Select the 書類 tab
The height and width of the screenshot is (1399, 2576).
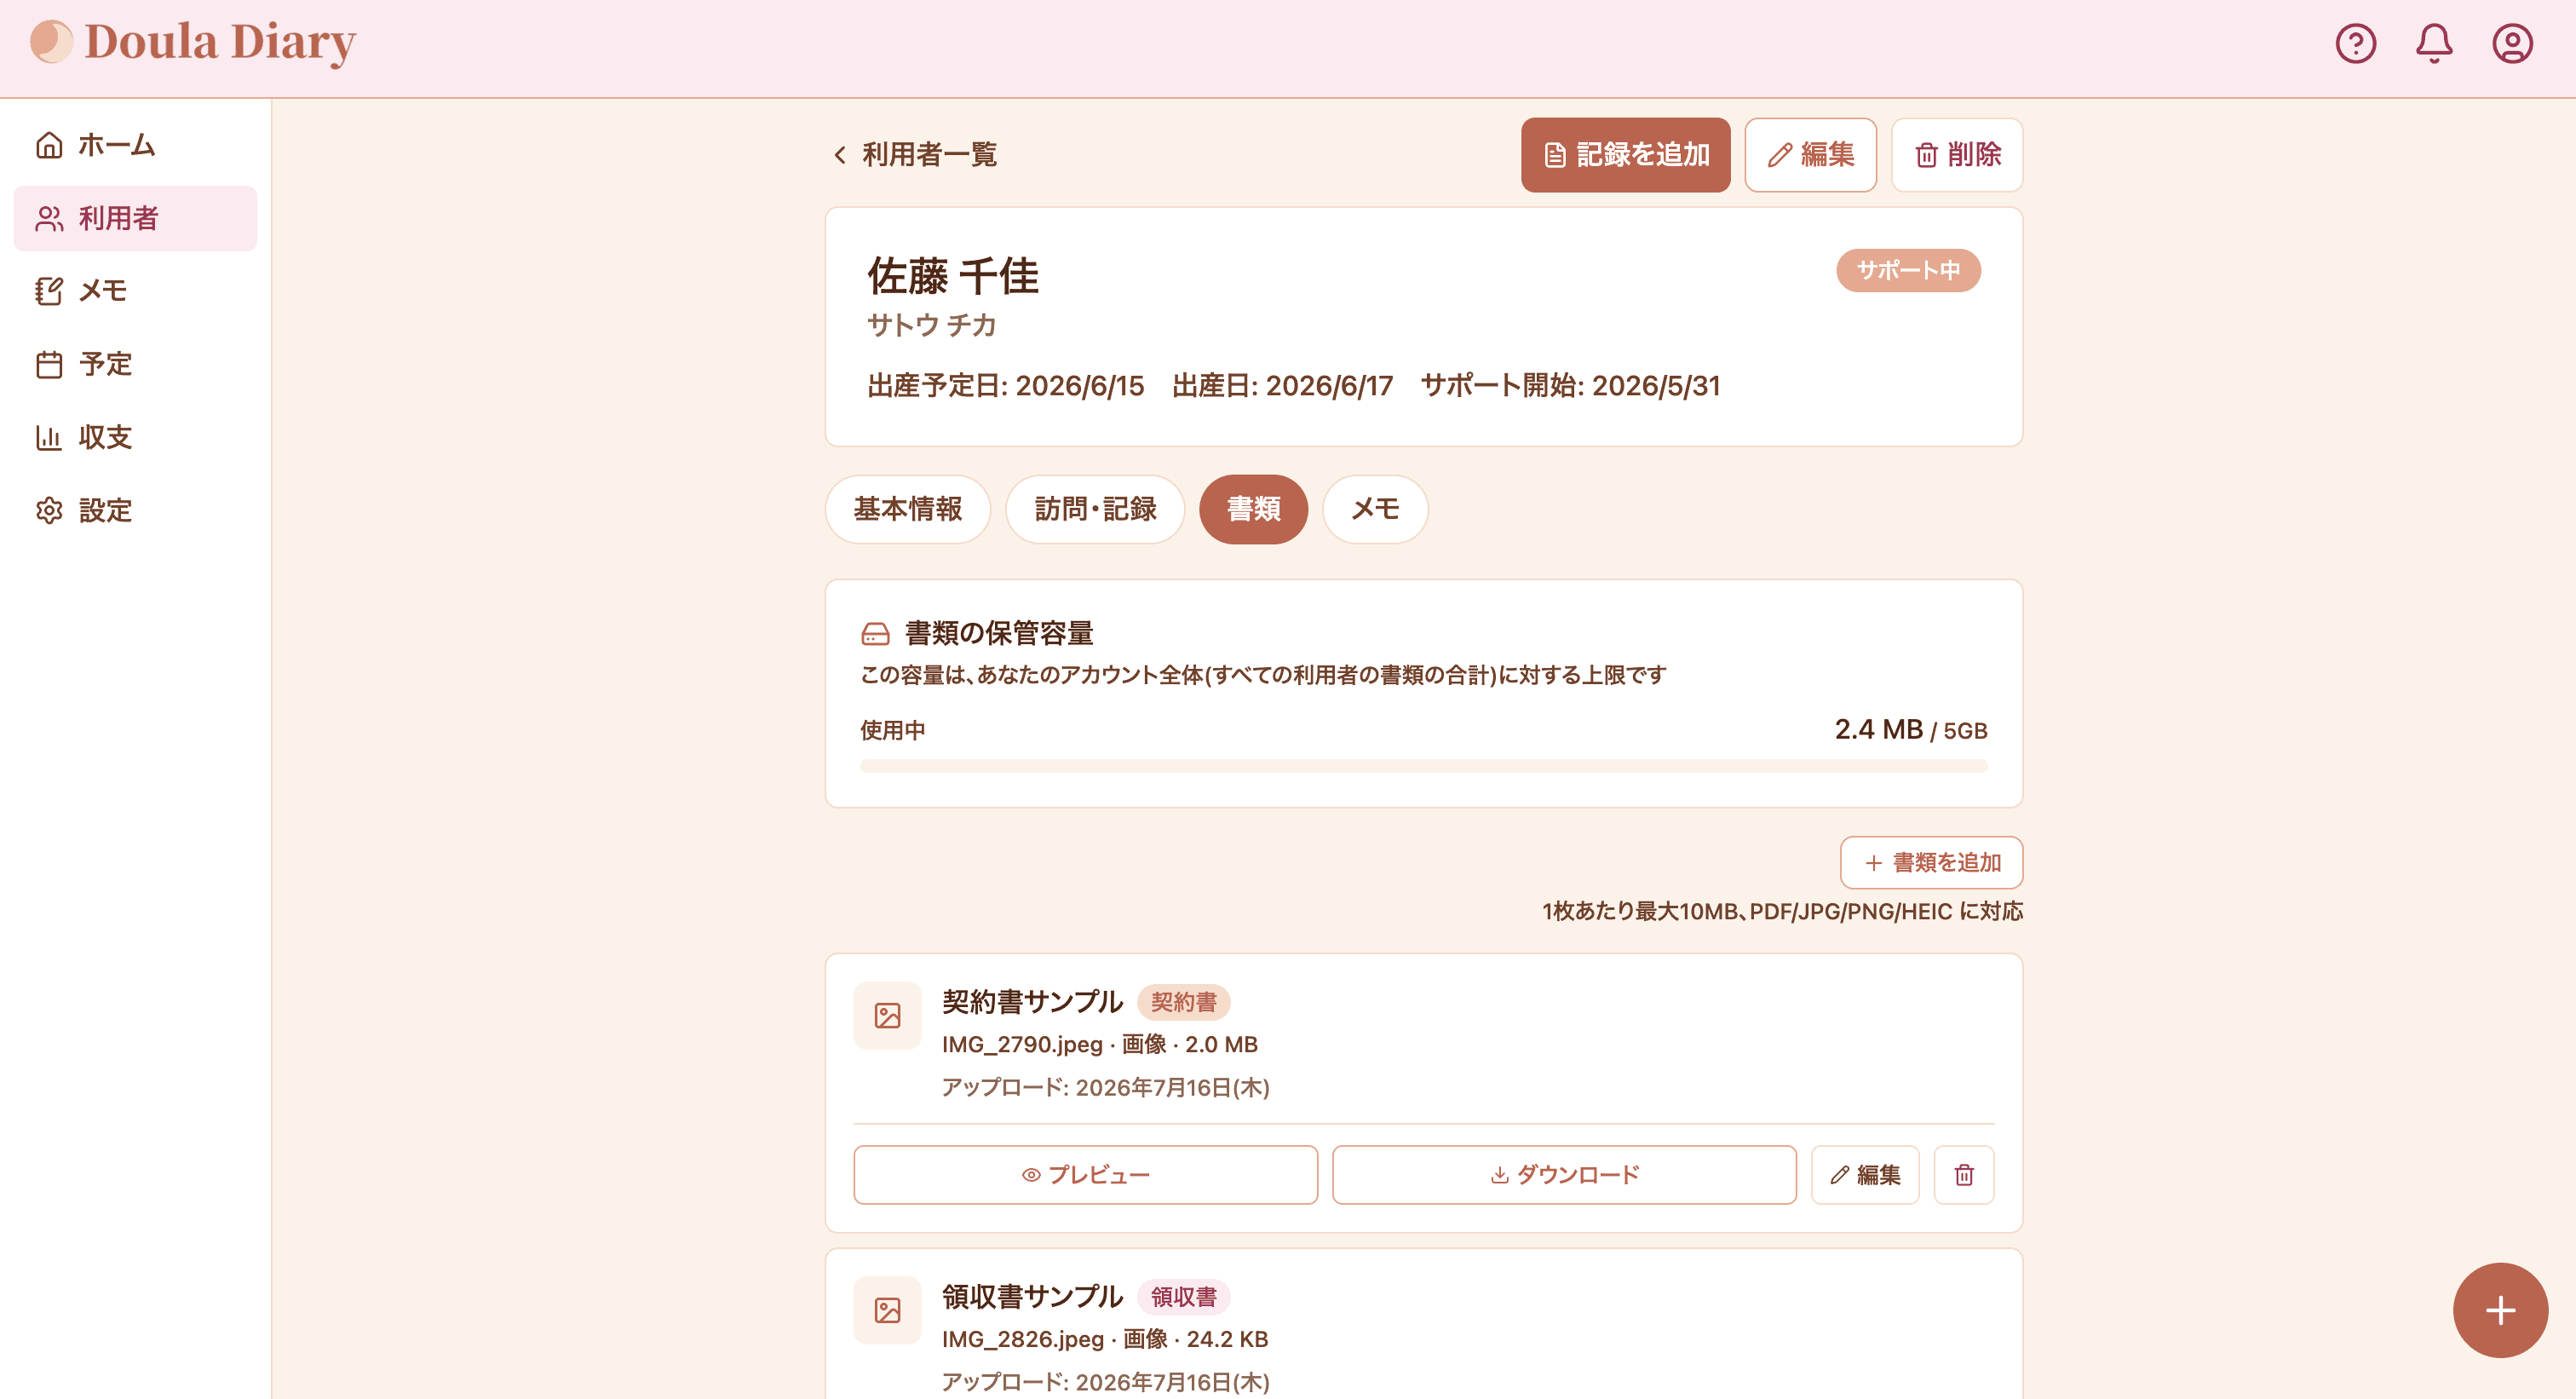(1253, 509)
